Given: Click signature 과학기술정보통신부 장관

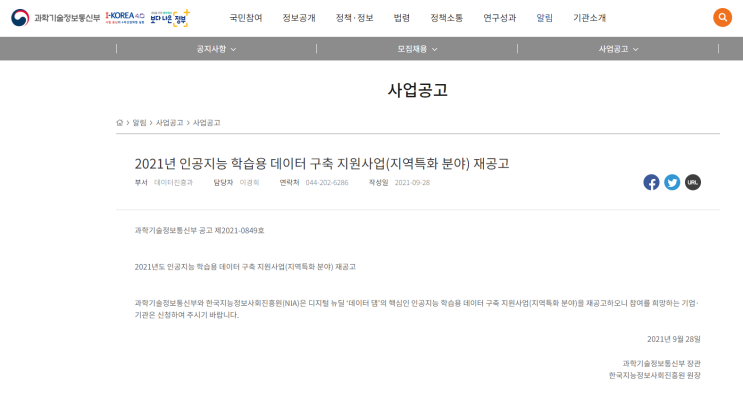Looking at the screenshot, I should click(x=661, y=363).
